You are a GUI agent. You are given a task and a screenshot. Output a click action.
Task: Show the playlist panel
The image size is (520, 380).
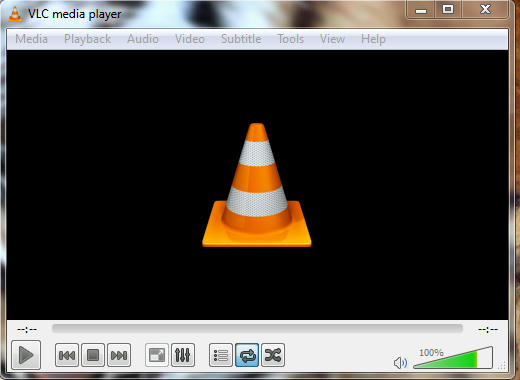pyautogui.click(x=221, y=355)
